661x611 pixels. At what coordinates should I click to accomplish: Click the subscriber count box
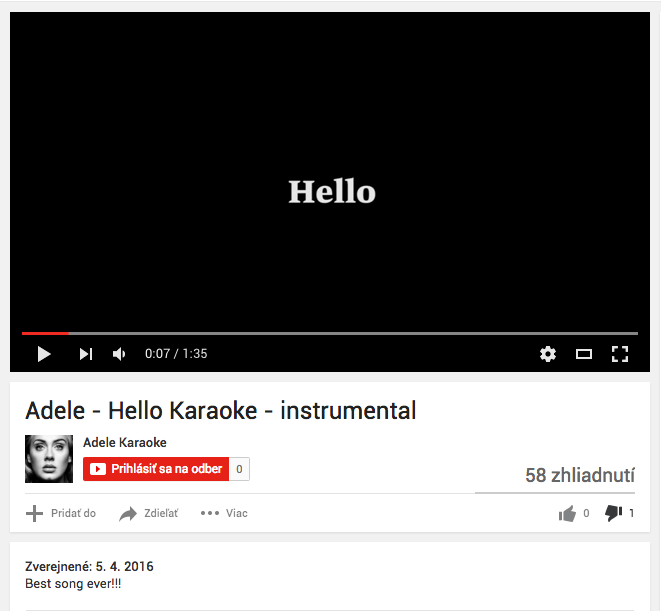239,469
